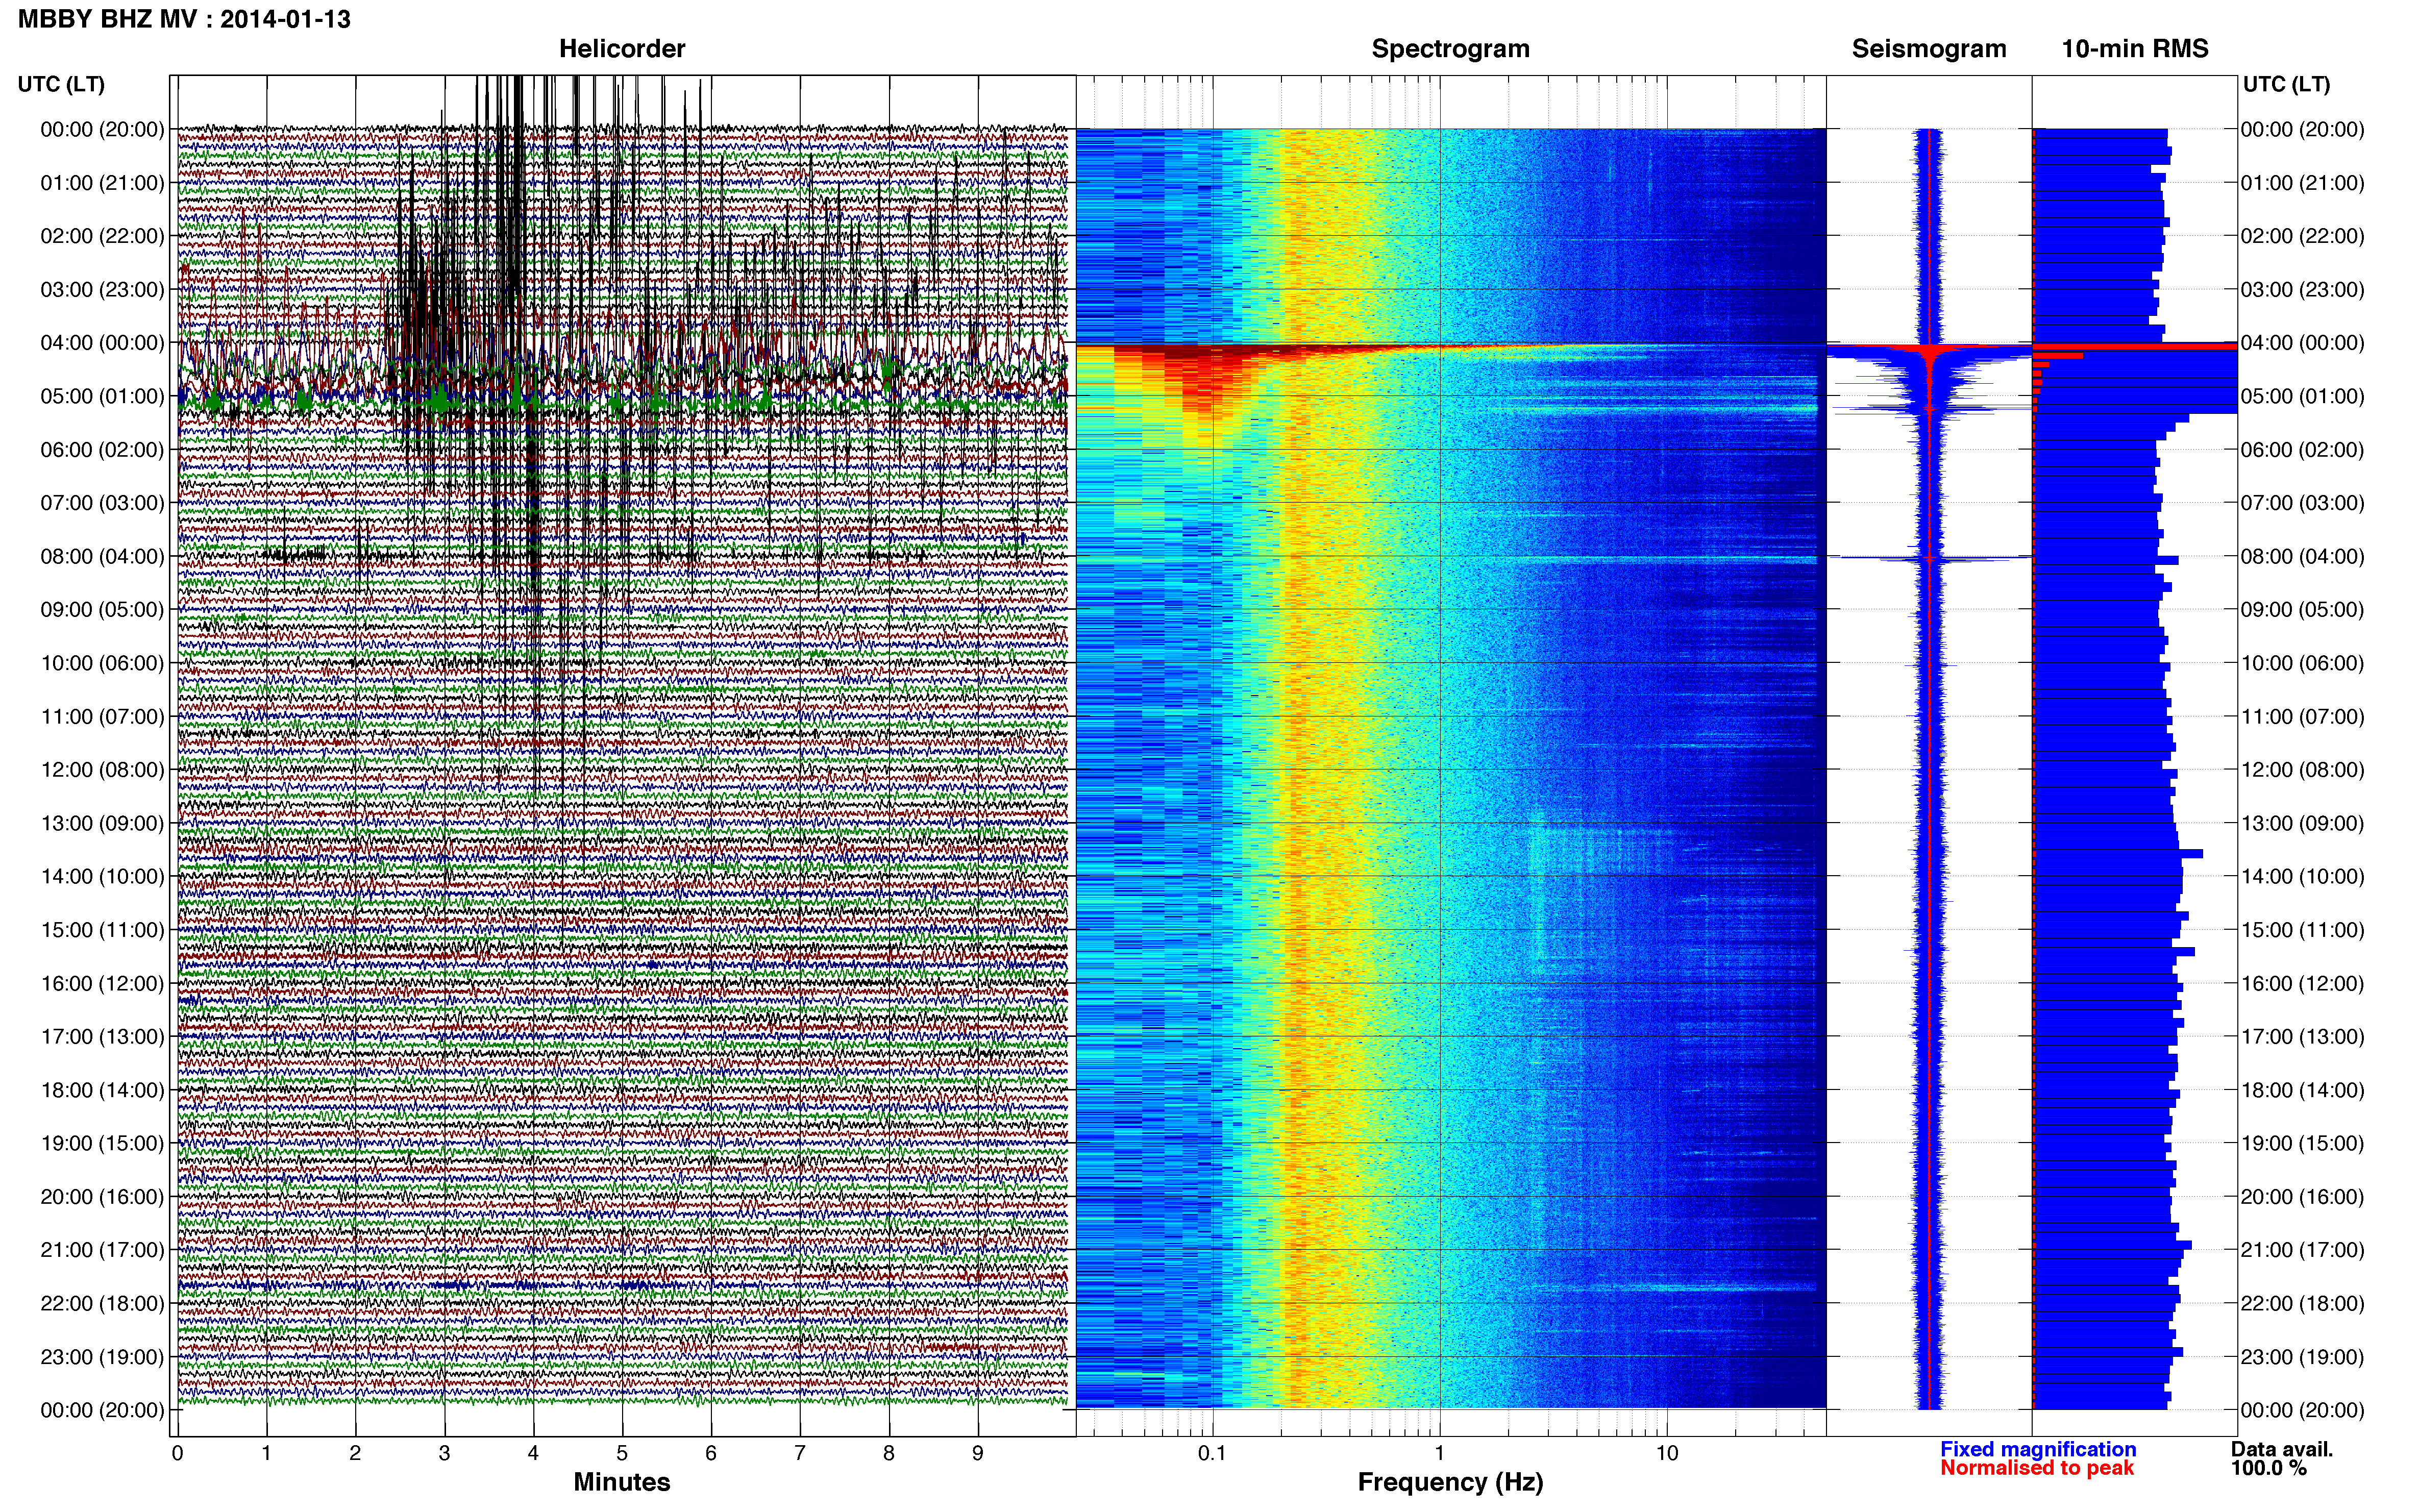
Task: Click the 1 Hz frequency tick label
Action: (1440, 1454)
